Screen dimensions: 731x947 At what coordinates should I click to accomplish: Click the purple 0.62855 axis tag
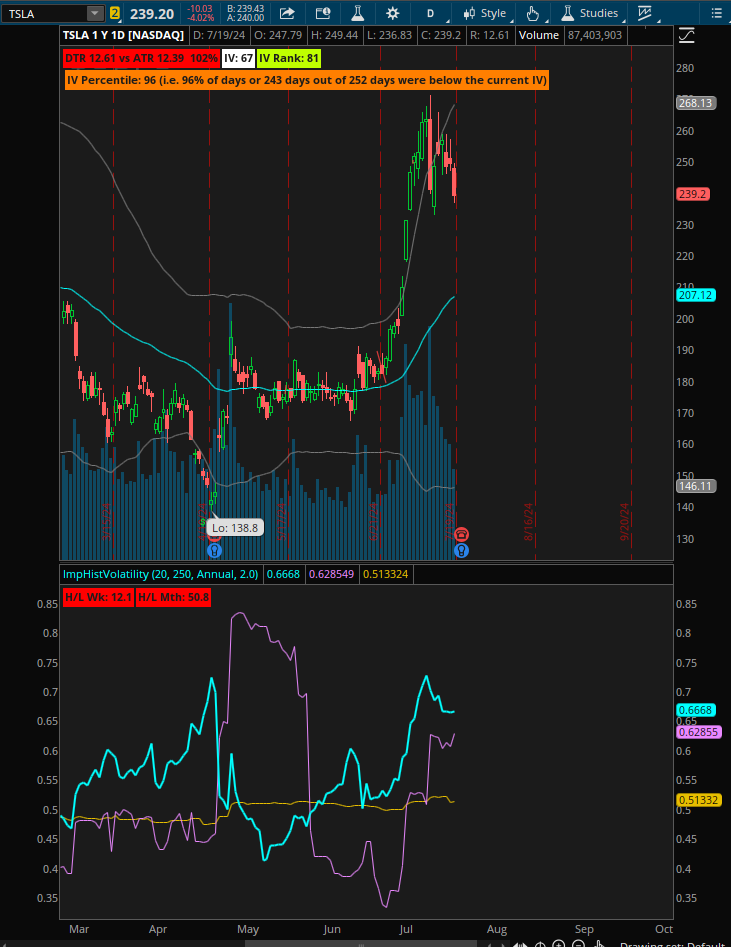pyautogui.click(x=698, y=732)
